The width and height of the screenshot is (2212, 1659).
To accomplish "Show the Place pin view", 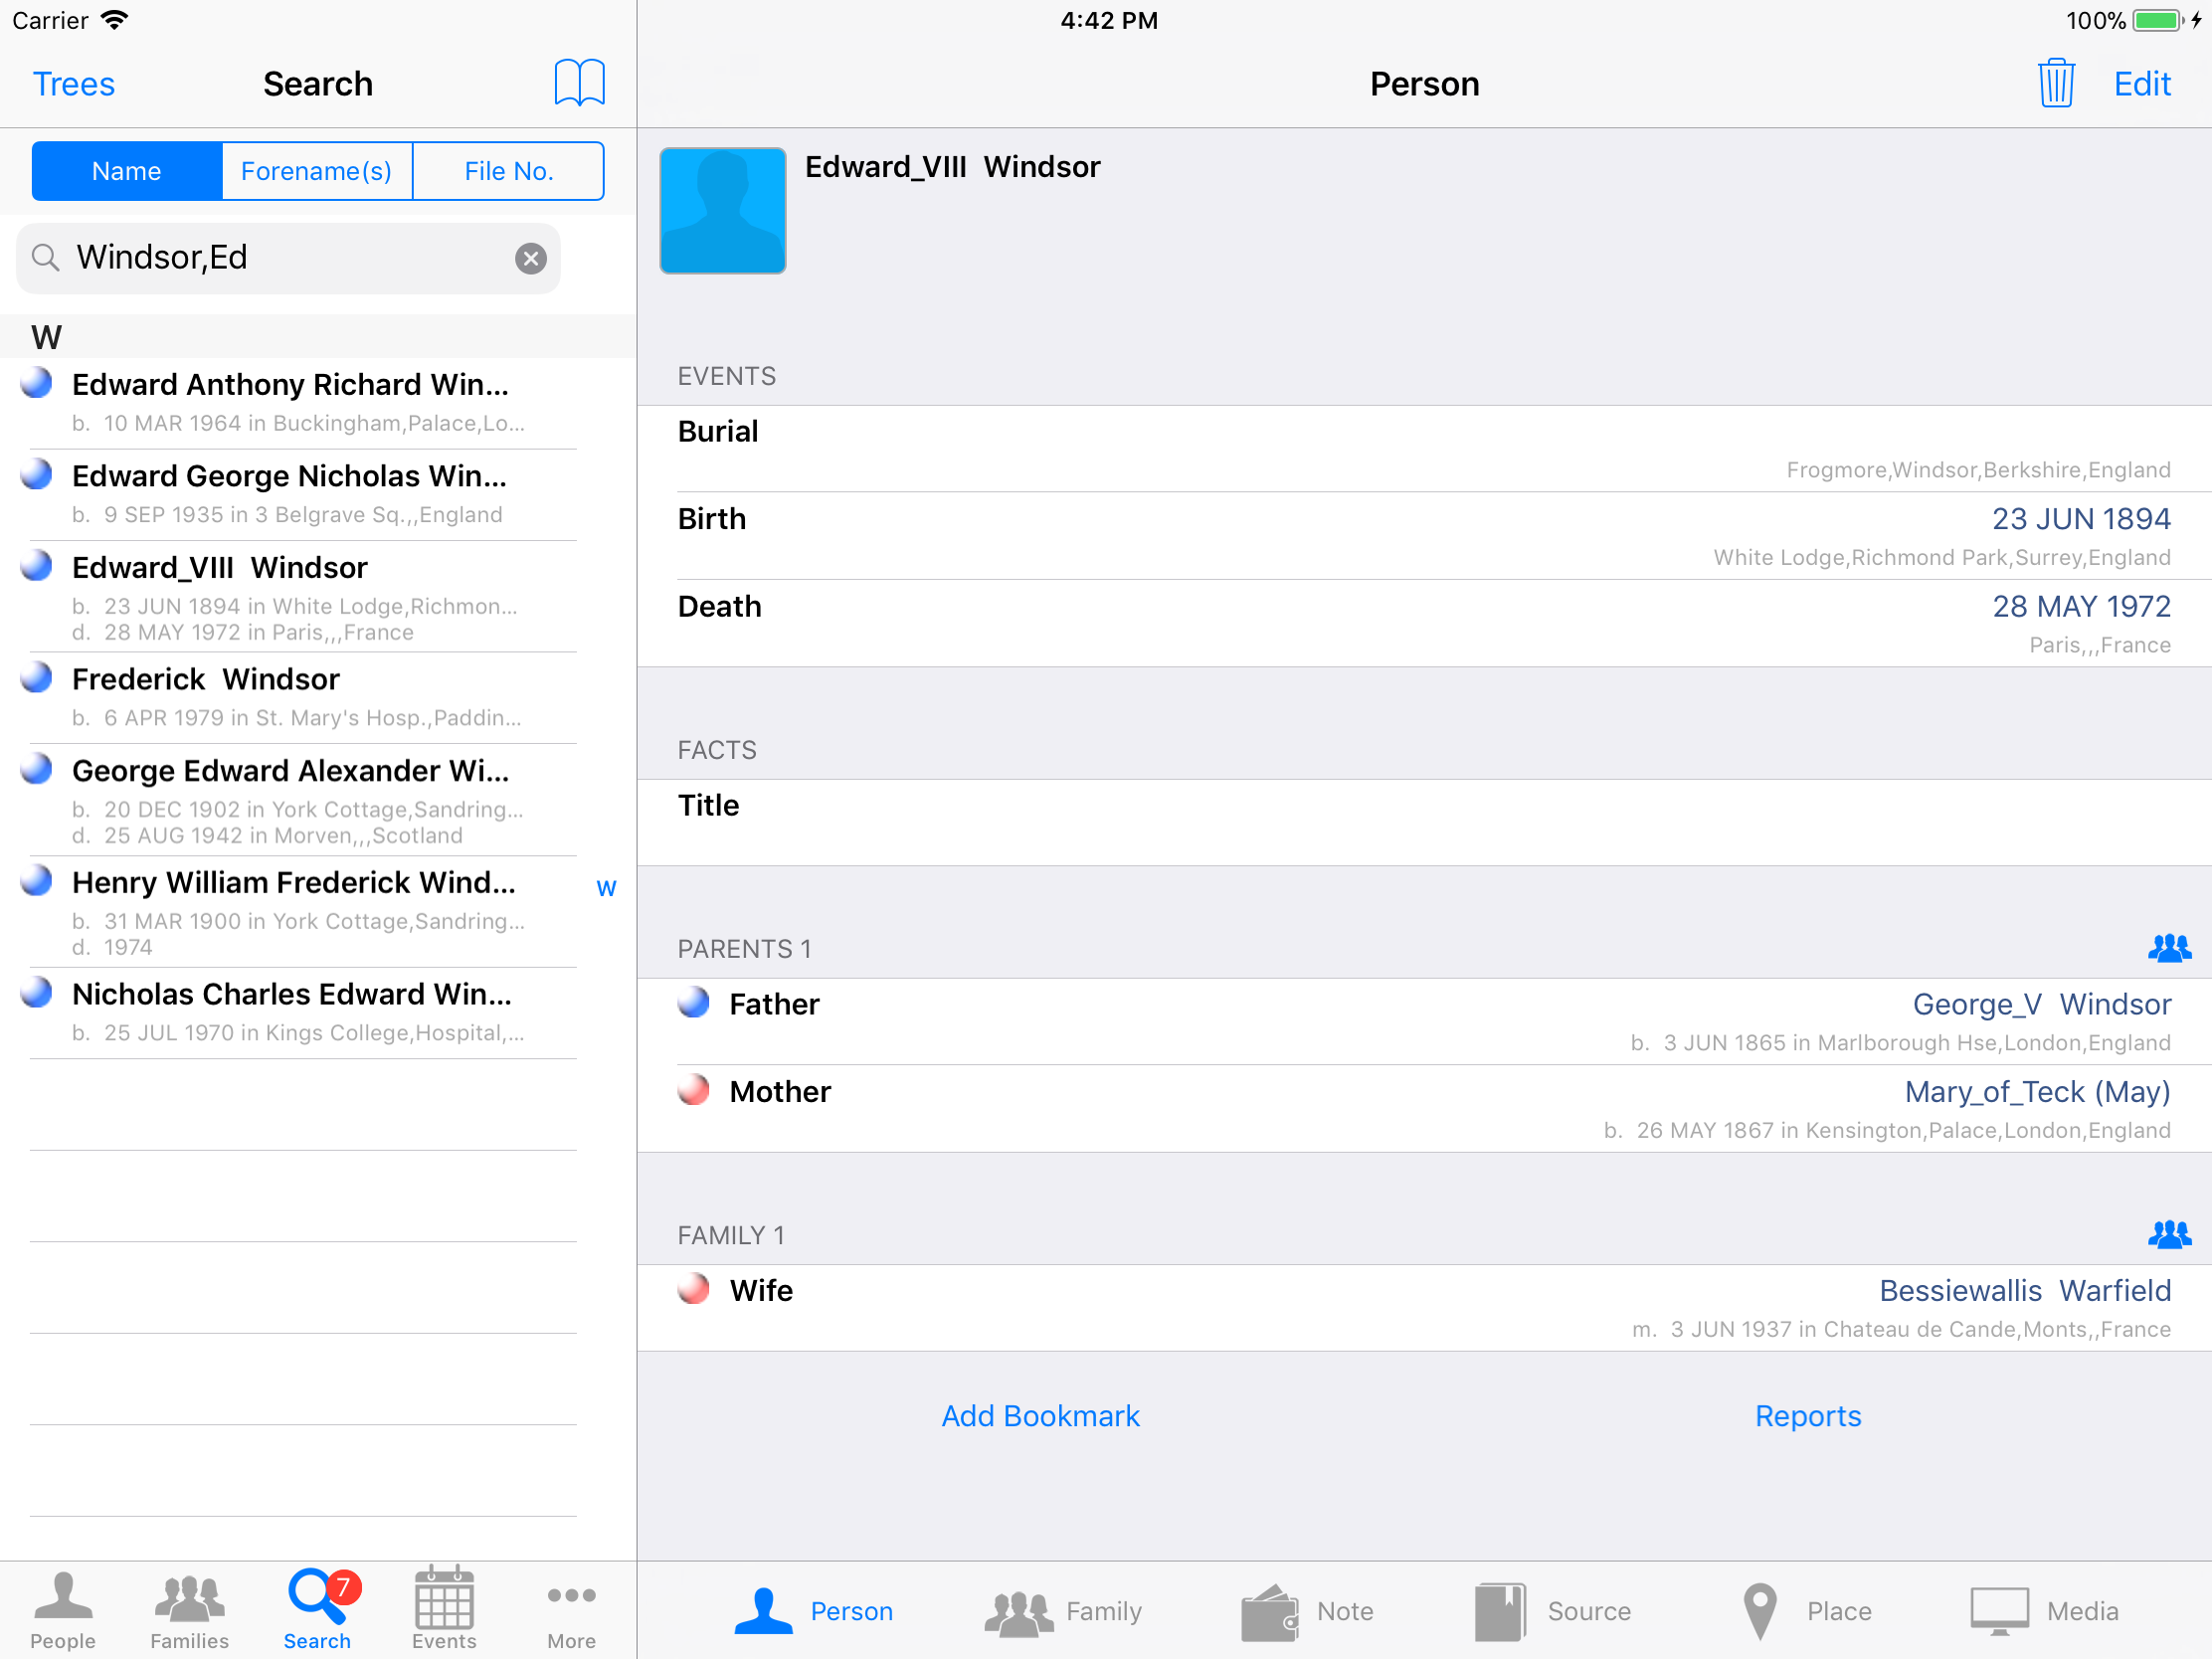I will (1806, 1610).
